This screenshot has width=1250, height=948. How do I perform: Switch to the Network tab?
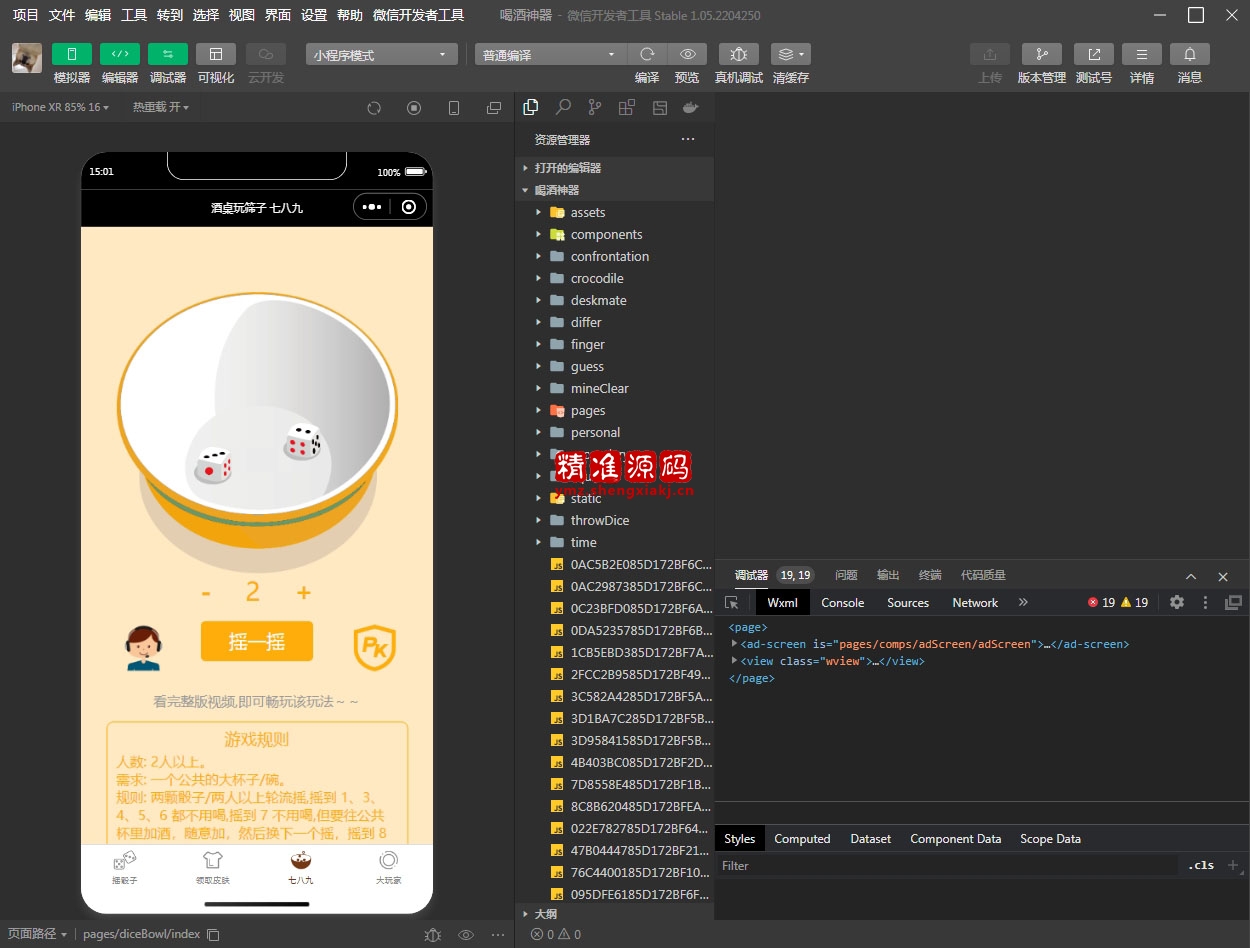[x=975, y=602]
